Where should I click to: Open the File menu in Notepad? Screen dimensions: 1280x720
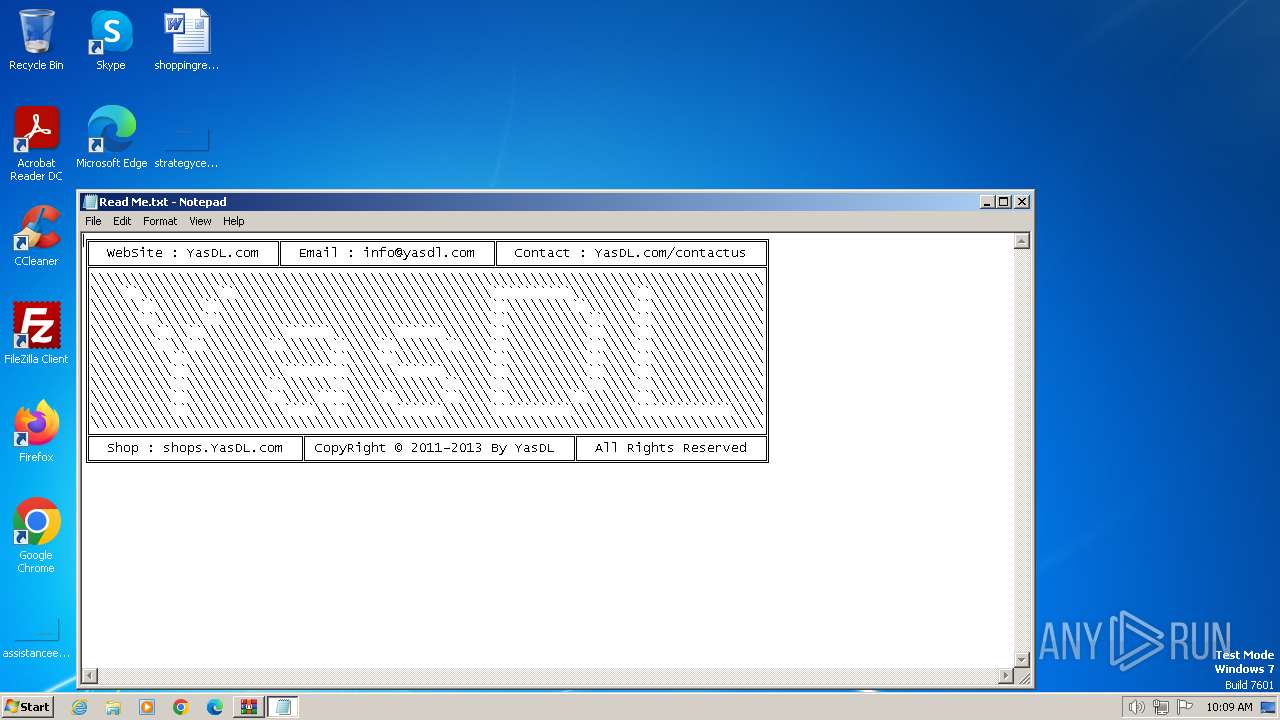point(93,221)
